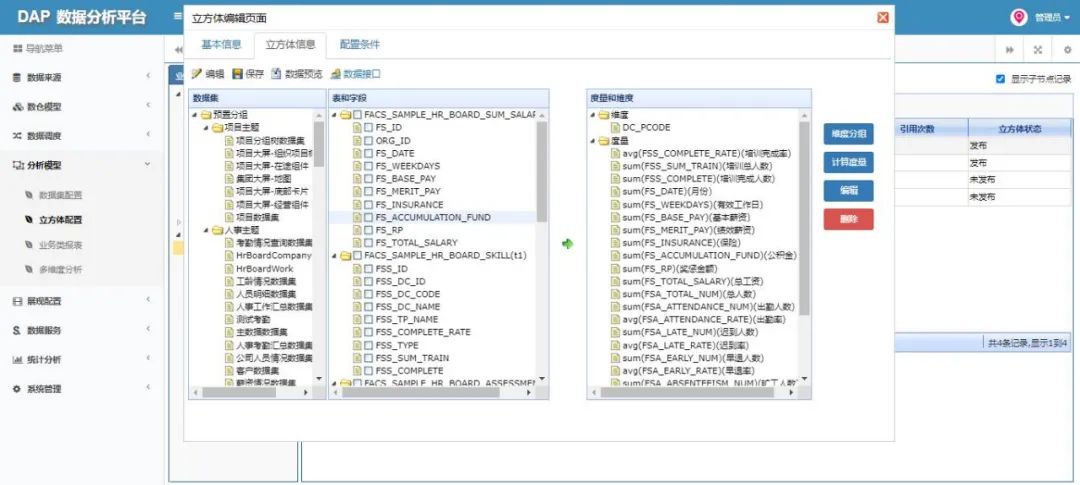Open 业务类报表 in the sidebar
1080x485 pixels.
[61, 245]
